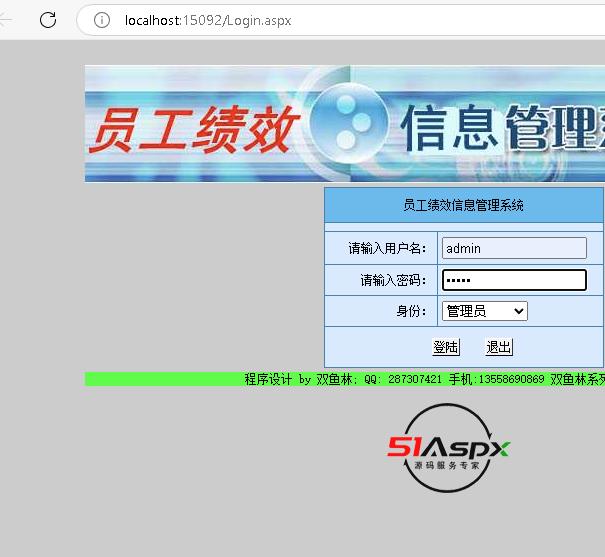Focus the password input field

tap(514, 280)
